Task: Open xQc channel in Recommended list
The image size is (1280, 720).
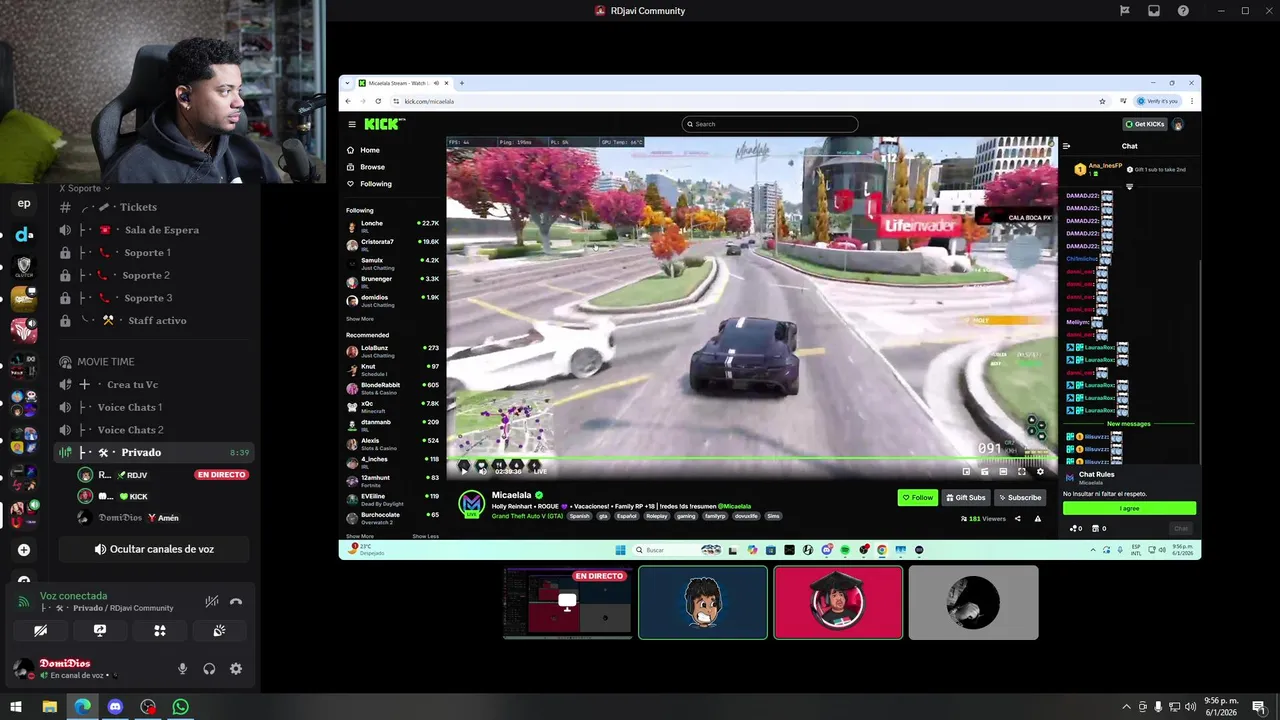Action: (393, 406)
